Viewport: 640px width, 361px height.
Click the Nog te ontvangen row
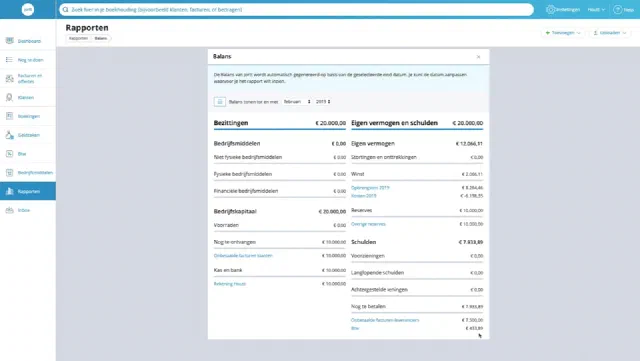click(x=280, y=242)
